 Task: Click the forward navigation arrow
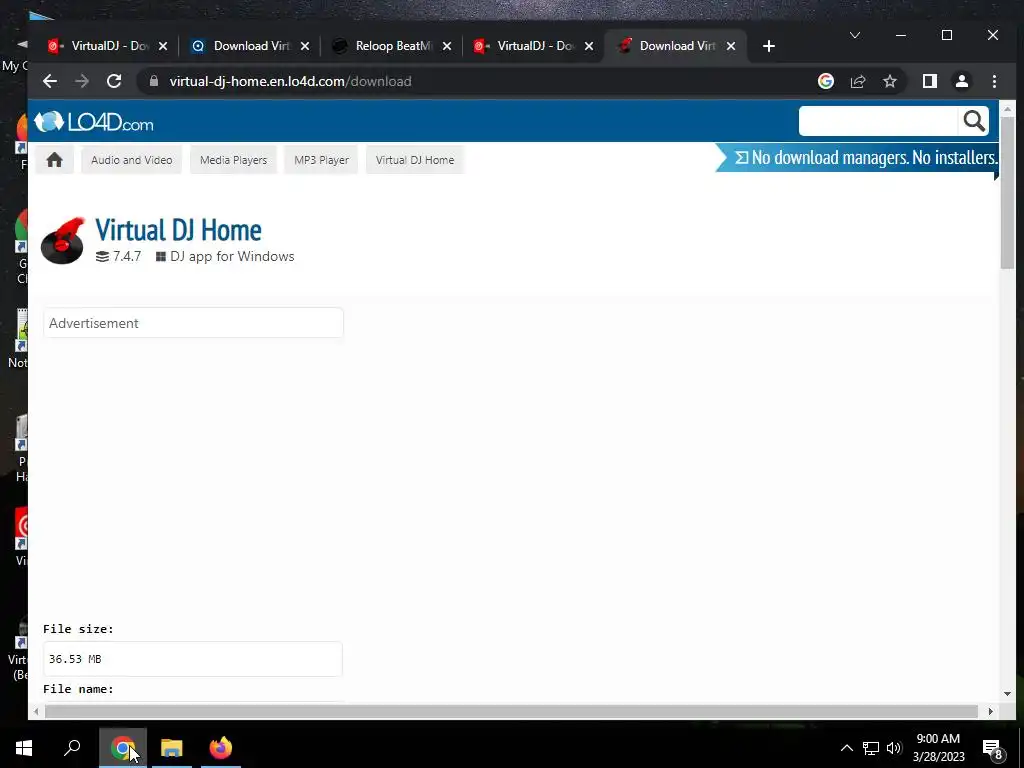(x=82, y=81)
